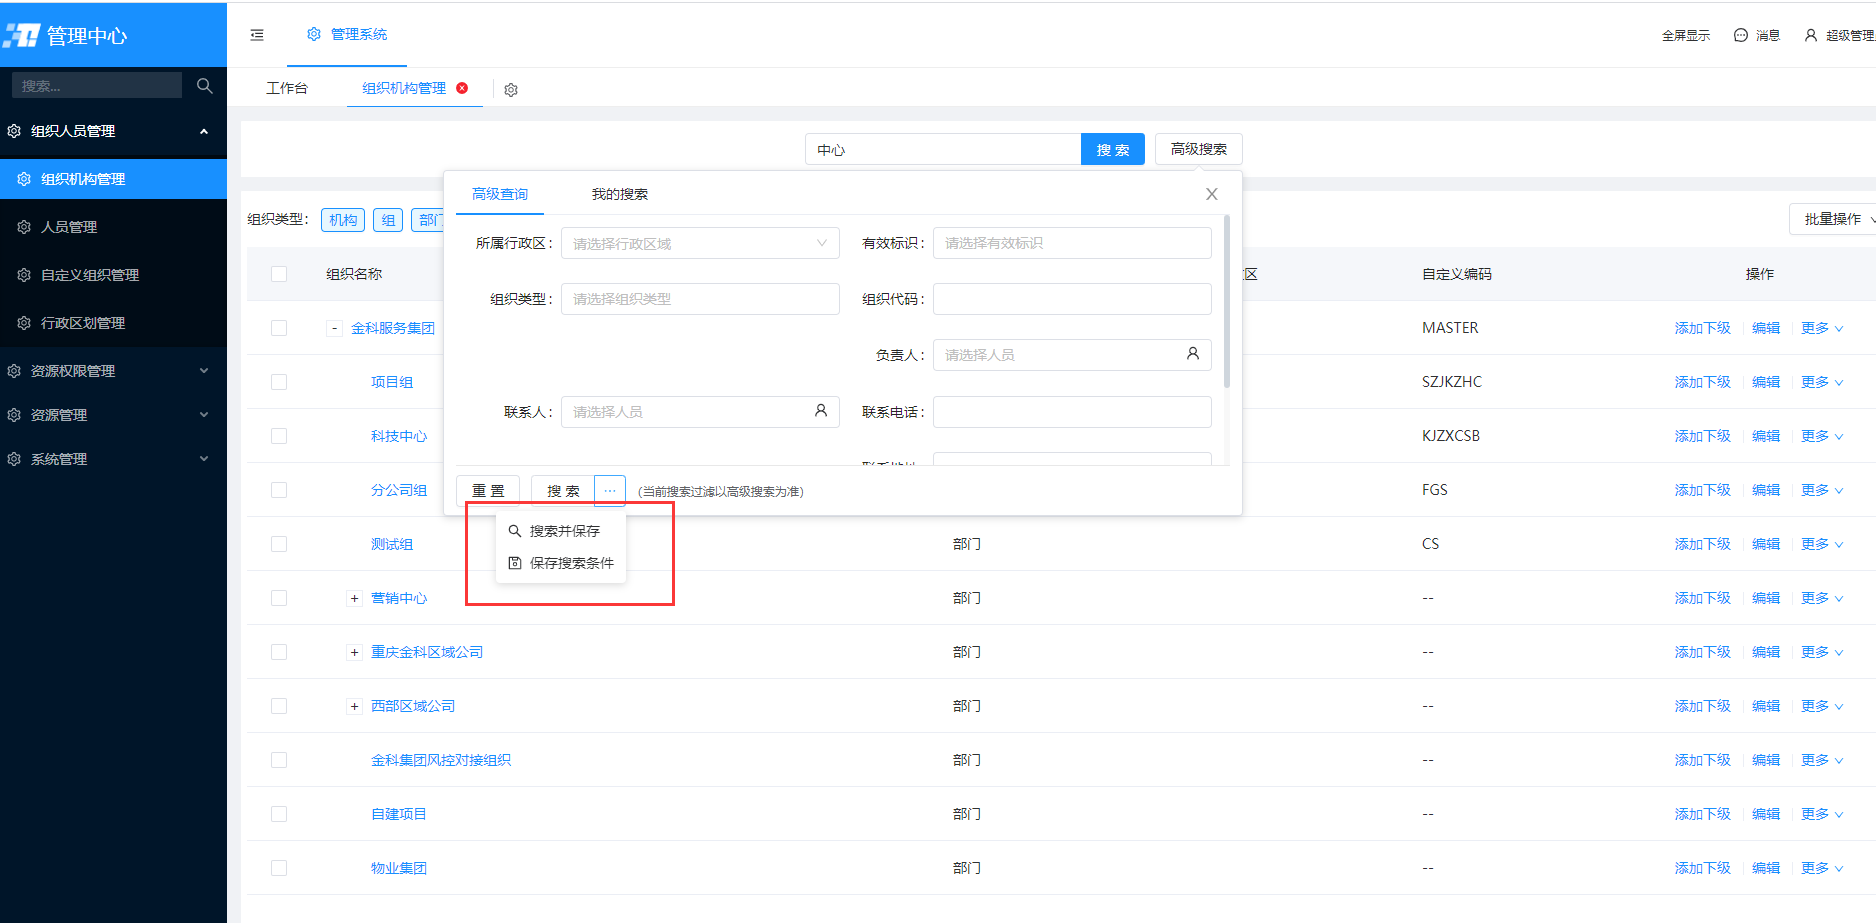
Task: Click the 组织代码 input field
Action: tap(1072, 299)
